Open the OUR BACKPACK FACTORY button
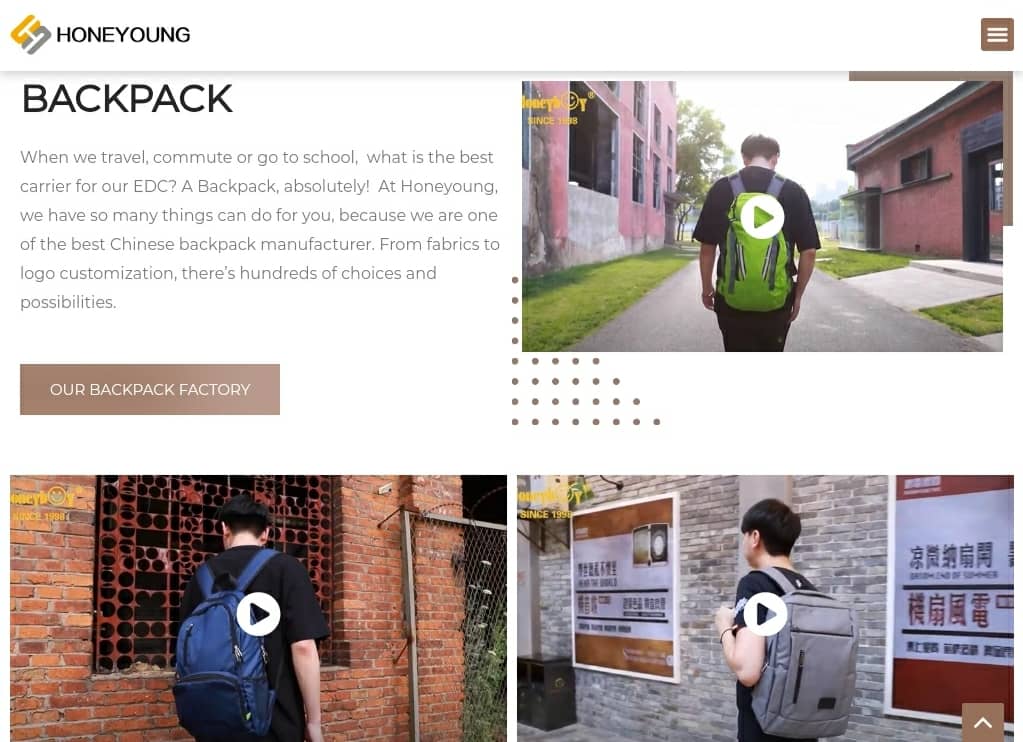Viewport: 1023px width, 742px height. coord(150,390)
